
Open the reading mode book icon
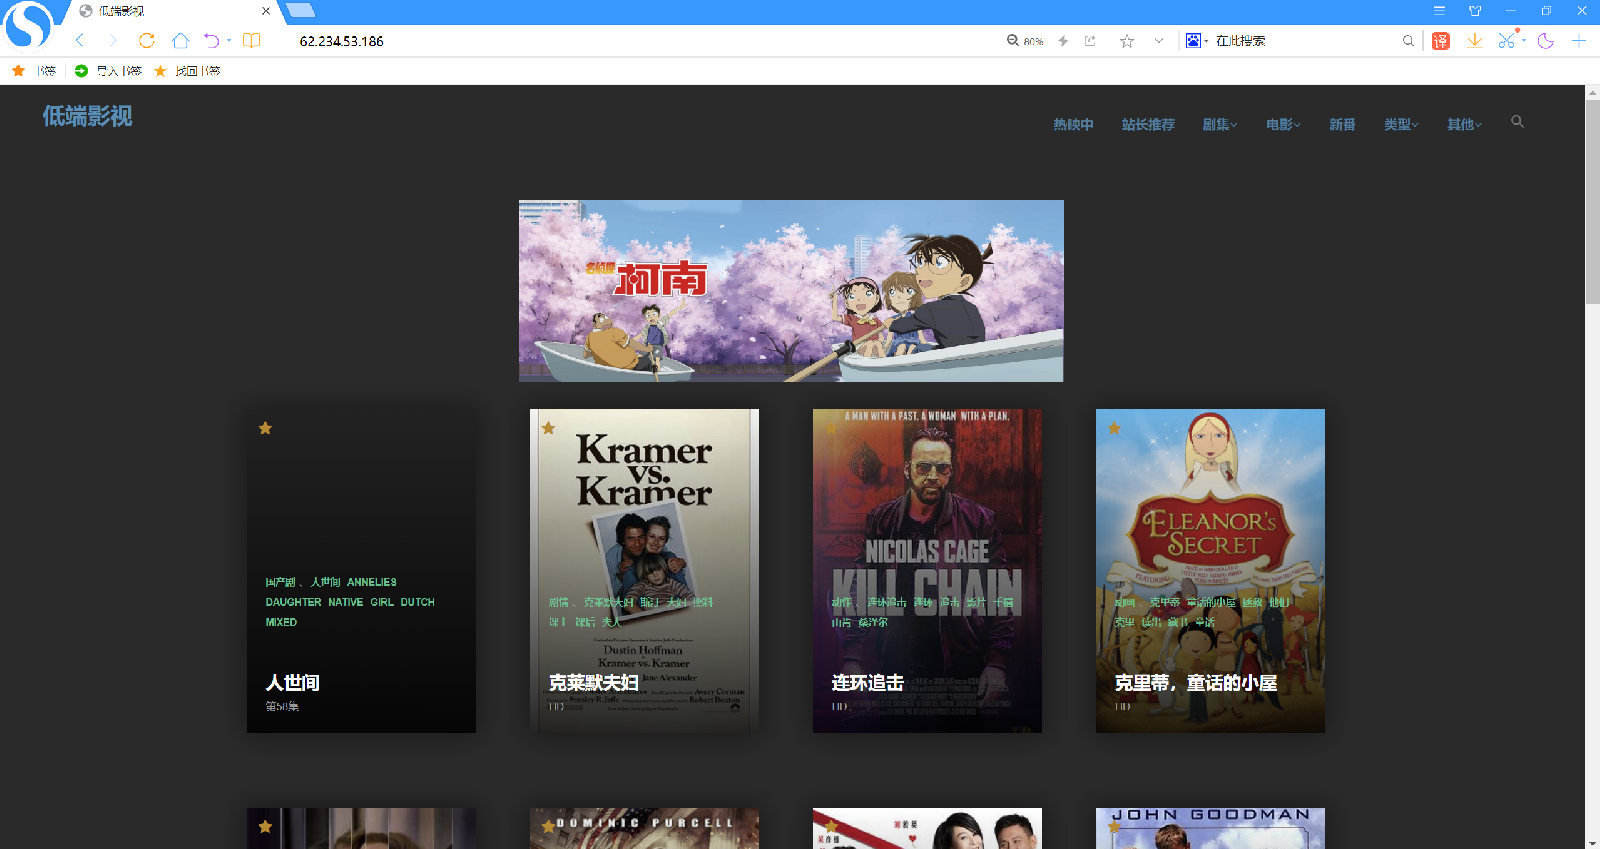251,41
